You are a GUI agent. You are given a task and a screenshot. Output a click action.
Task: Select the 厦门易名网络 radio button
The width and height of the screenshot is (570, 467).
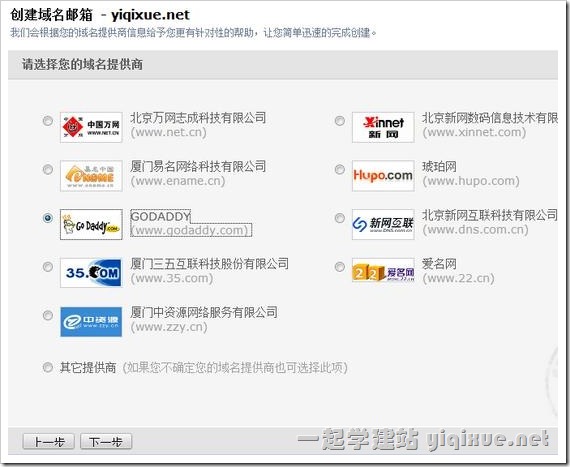click(48, 169)
